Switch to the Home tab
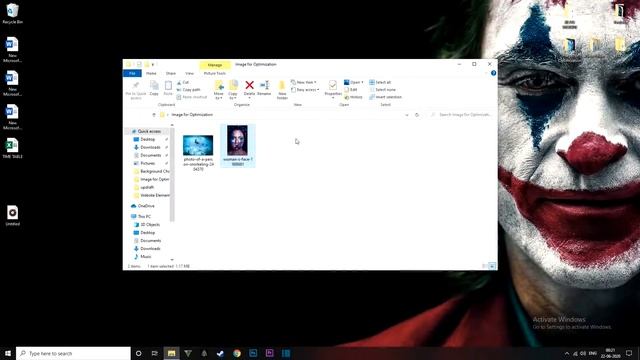Viewport: 640px width, 360px height. [x=151, y=73]
